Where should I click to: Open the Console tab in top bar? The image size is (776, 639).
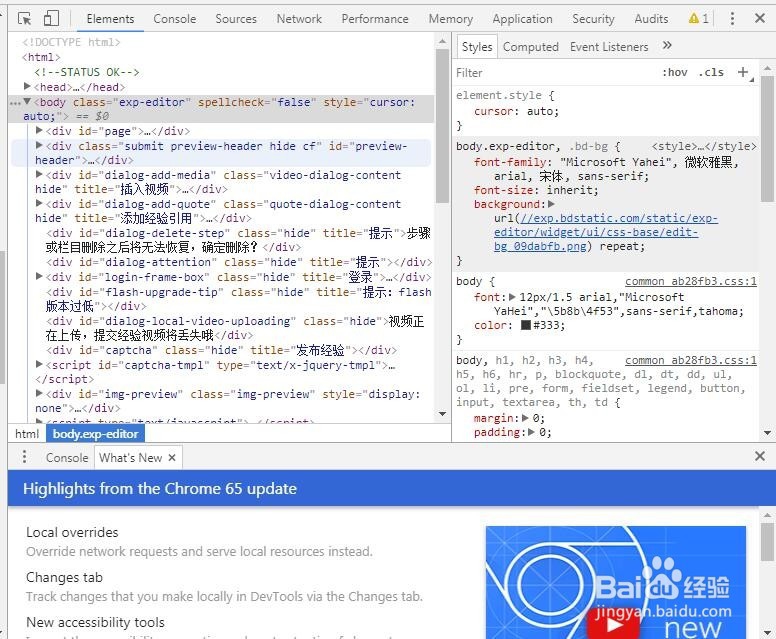tap(175, 19)
